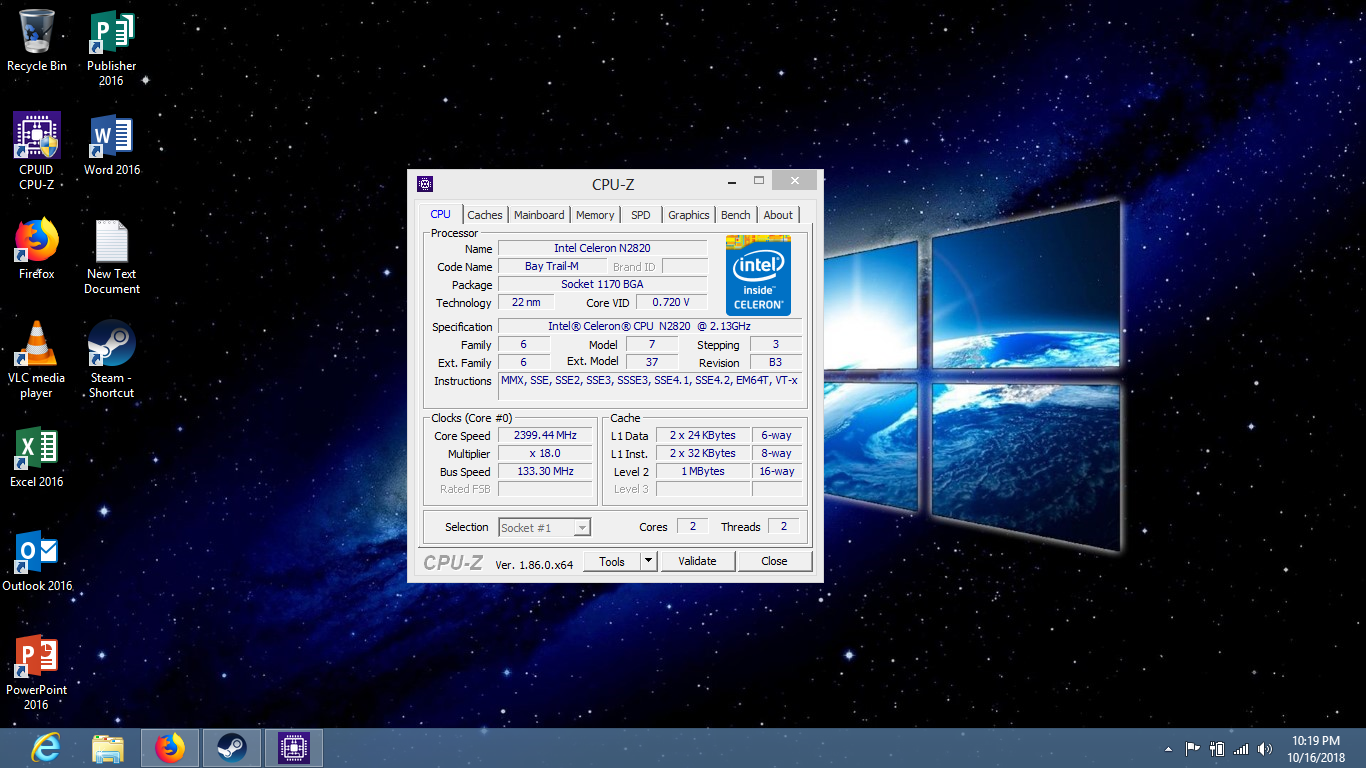Click the Tools button

612,561
